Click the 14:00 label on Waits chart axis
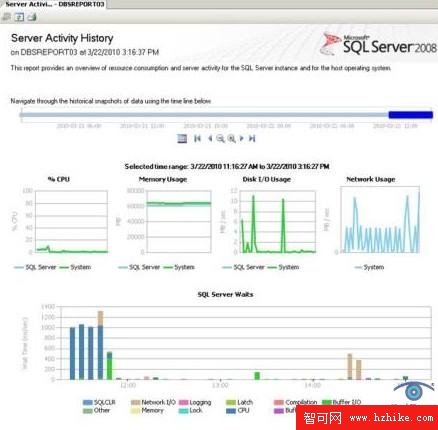 [313, 385]
